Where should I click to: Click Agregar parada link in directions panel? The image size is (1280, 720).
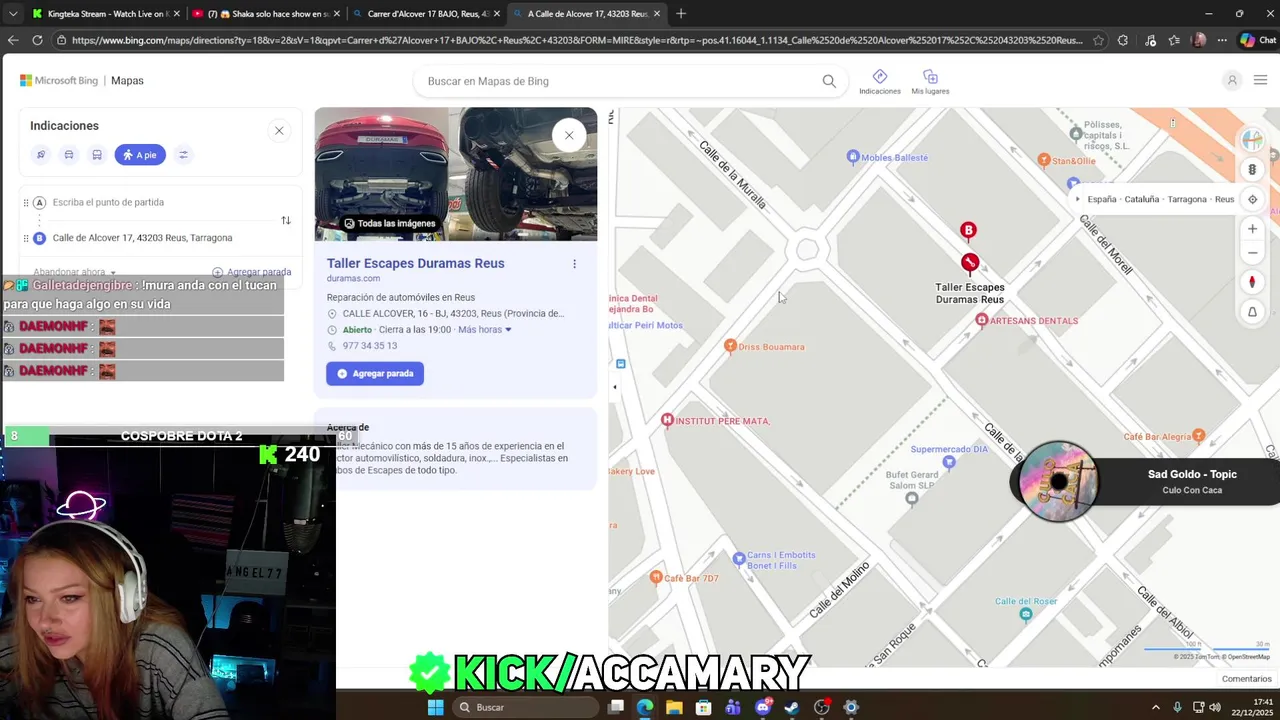point(252,272)
